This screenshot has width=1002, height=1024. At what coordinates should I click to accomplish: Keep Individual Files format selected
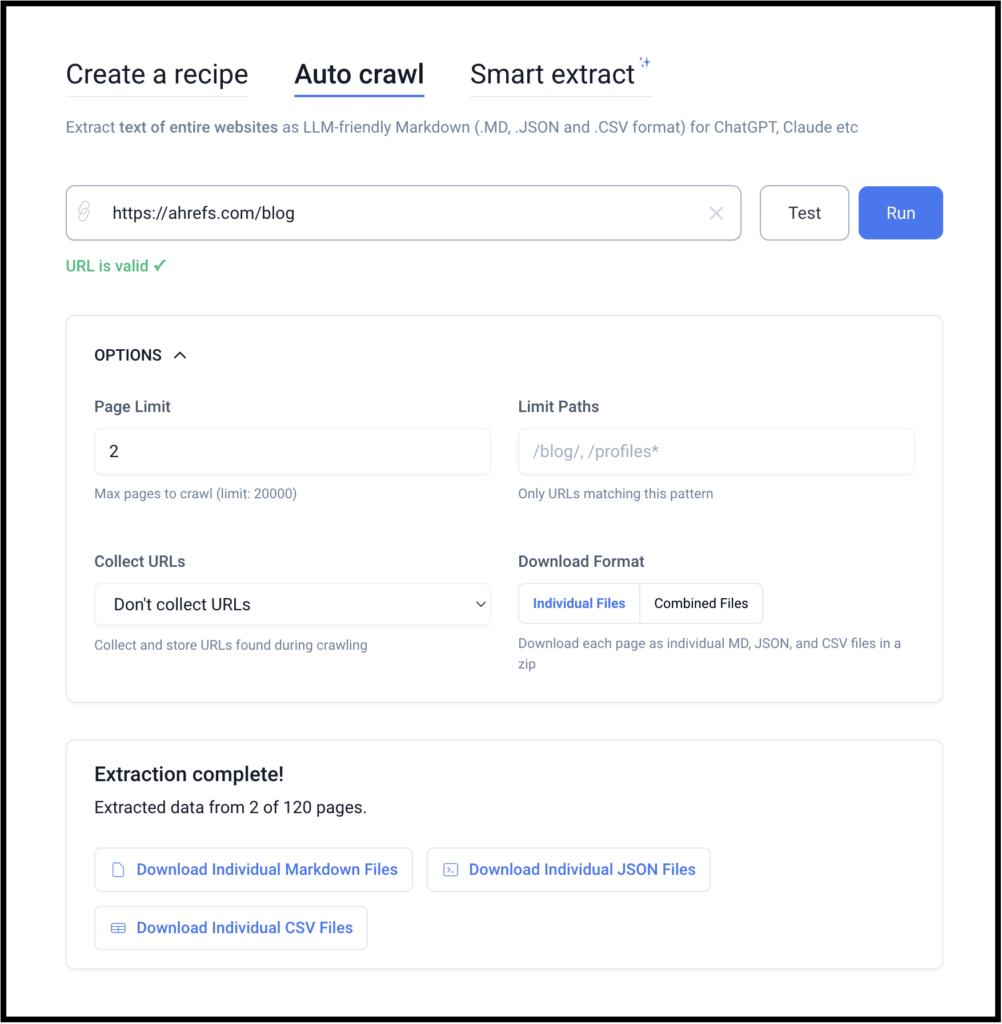coord(578,603)
